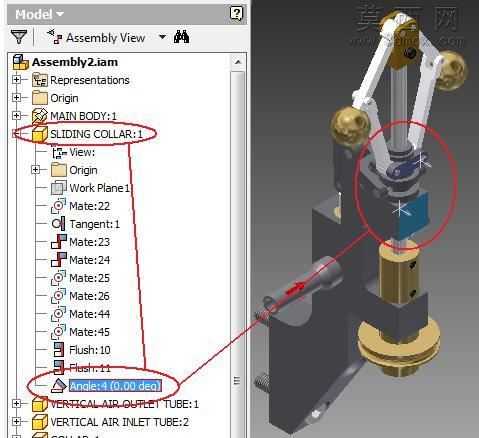Viewport: 479px width, 438px height.
Task: Select the Flush:11 constraint
Action: pos(90,368)
